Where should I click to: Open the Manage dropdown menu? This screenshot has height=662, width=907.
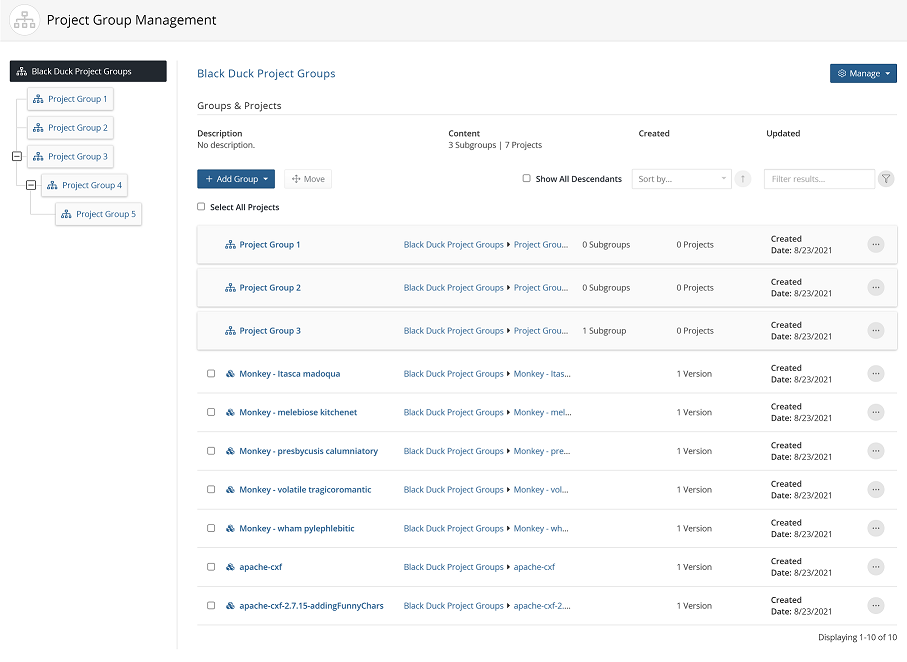pos(863,73)
